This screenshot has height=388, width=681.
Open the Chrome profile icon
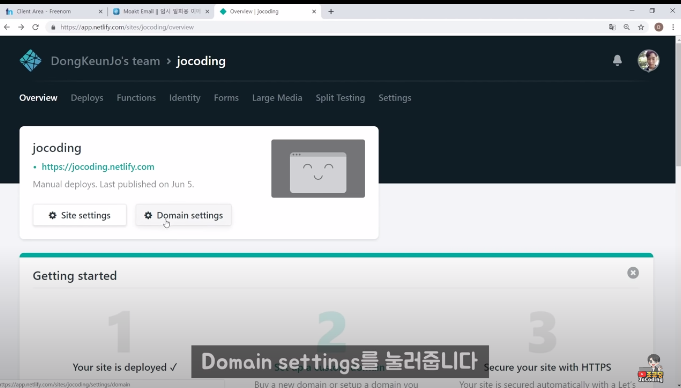tap(658, 27)
